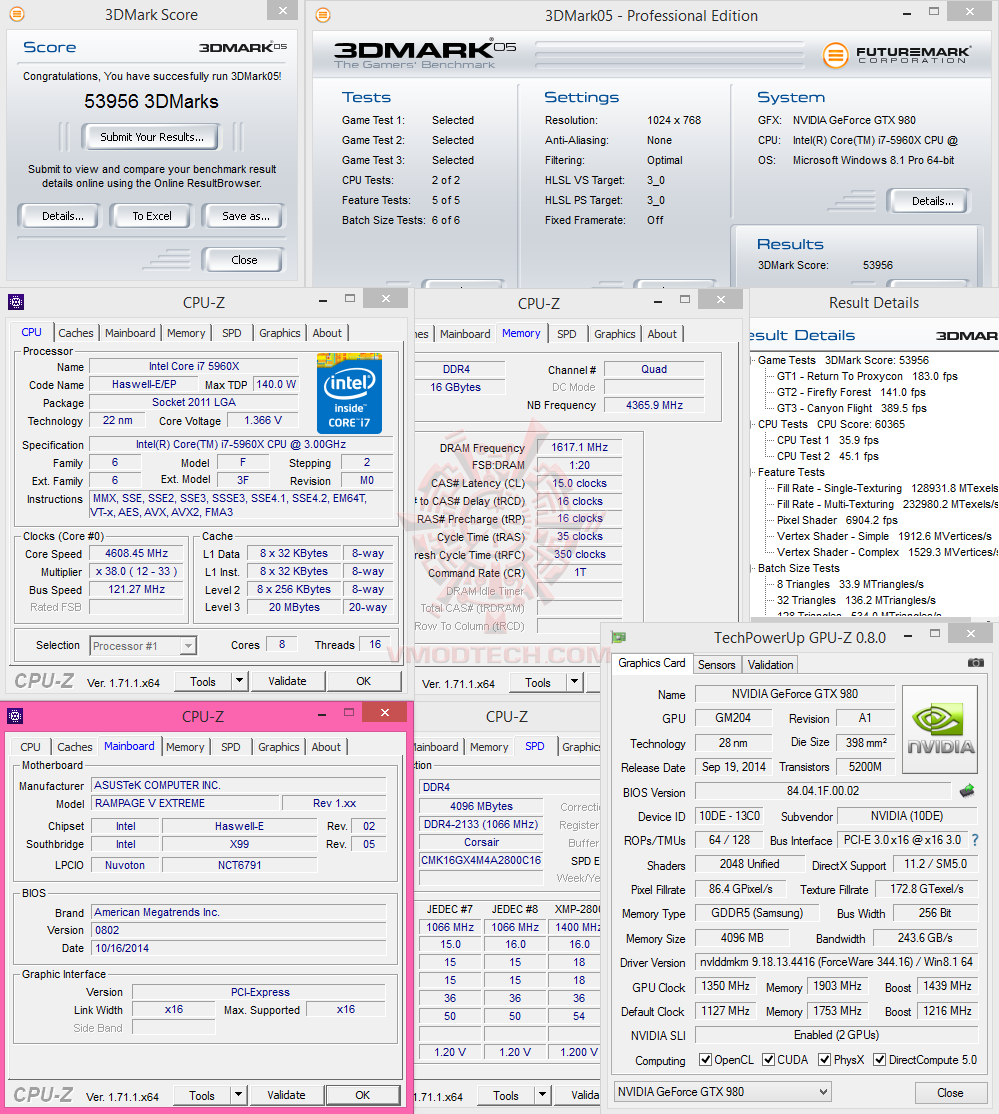Select the GT2 - Firefly Forest result row
Screen dimensions: 999x1114
click(851, 392)
